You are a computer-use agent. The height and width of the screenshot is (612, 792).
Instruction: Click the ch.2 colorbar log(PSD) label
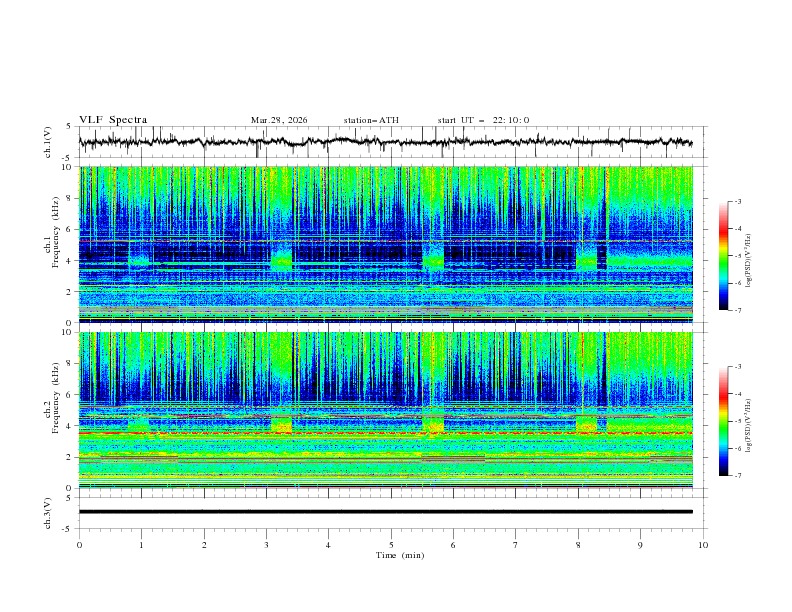click(x=749, y=426)
